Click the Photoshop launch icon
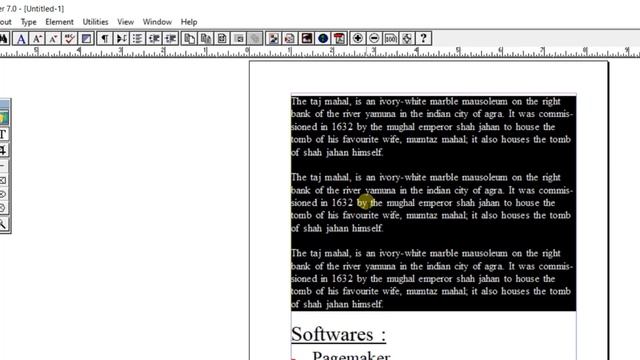This screenshot has width=640, height=360. click(306, 38)
